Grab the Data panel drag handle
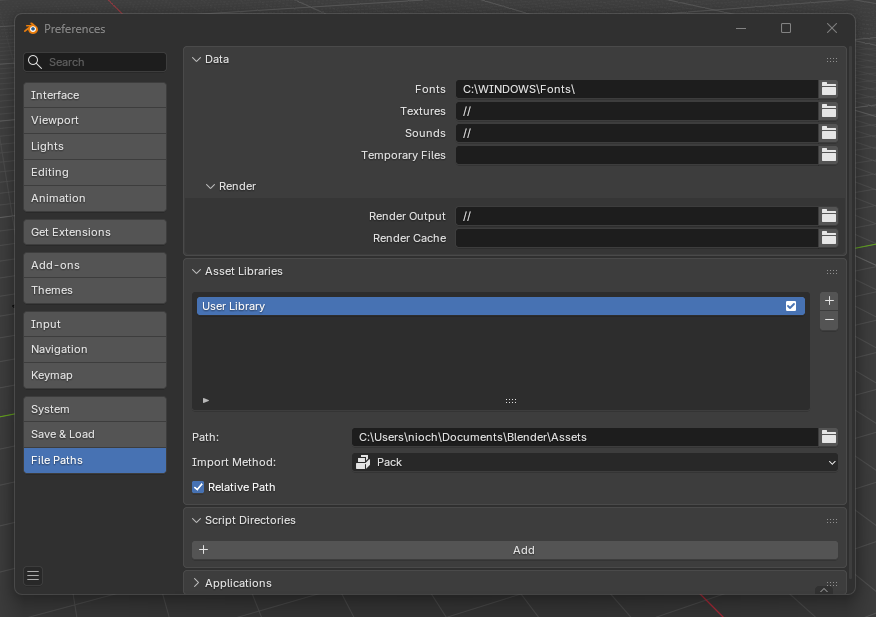This screenshot has height=617, width=876. pos(831,60)
